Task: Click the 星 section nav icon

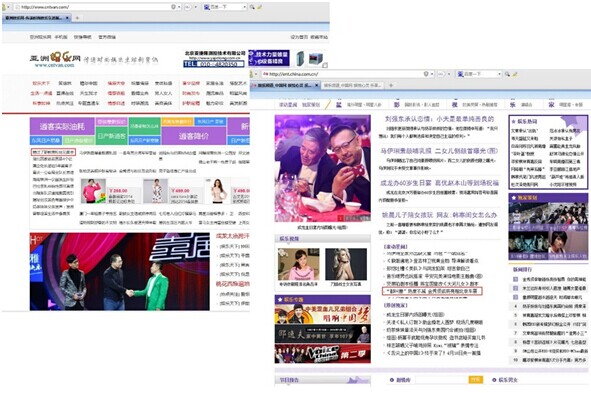Action: (x=339, y=104)
